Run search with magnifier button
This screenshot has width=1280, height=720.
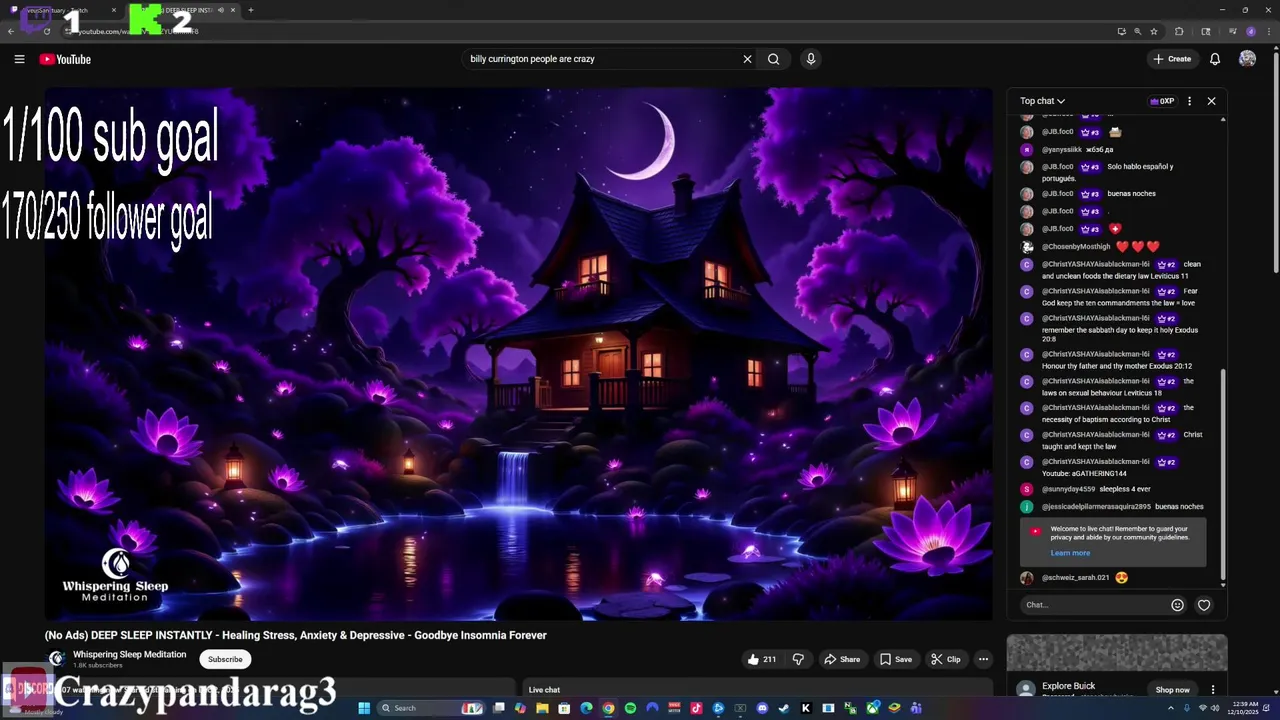click(773, 59)
